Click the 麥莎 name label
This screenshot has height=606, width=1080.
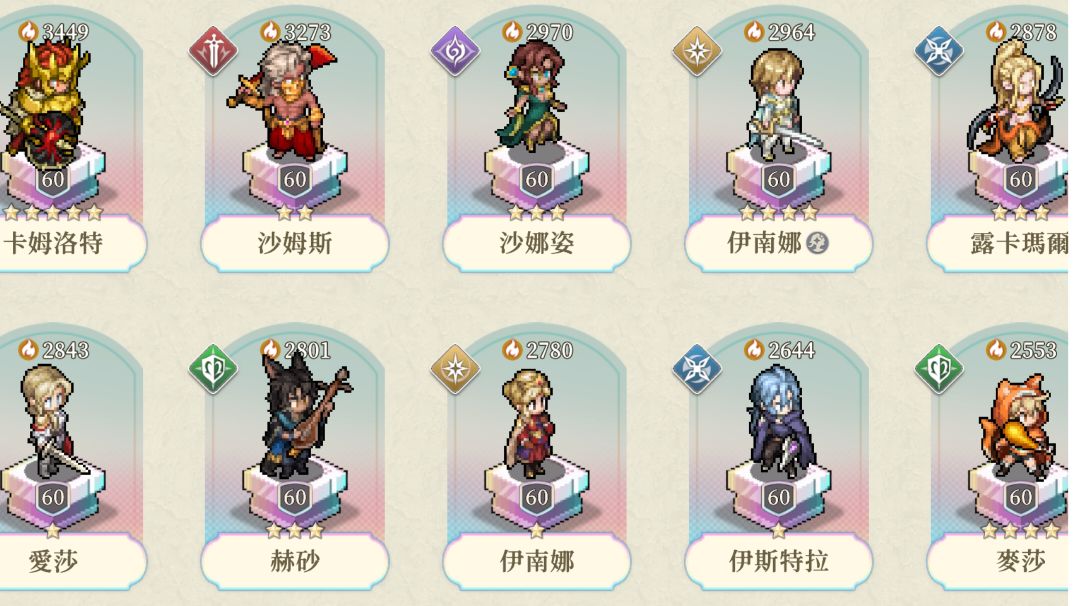[x=1021, y=561]
